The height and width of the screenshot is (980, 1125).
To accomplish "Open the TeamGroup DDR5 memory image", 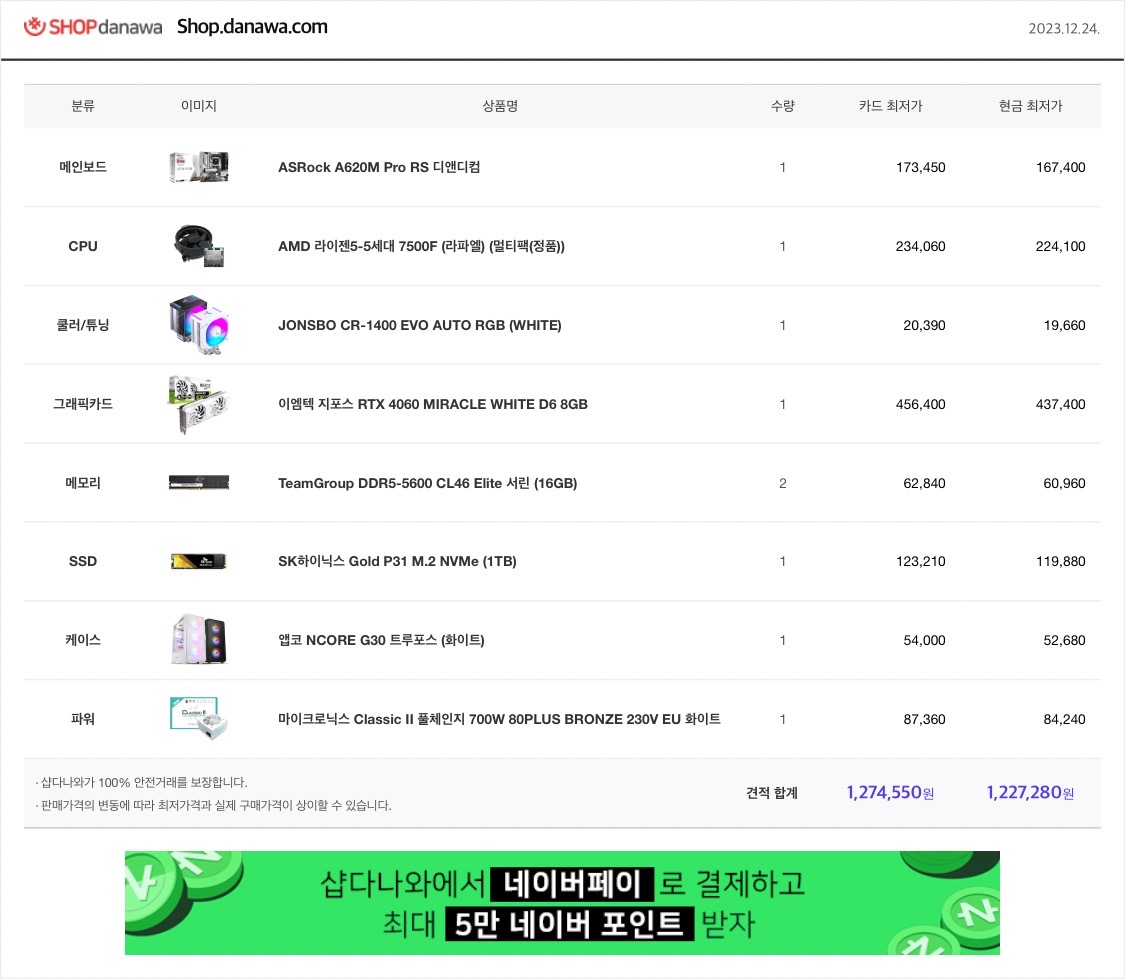I will (x=199, y=483).
